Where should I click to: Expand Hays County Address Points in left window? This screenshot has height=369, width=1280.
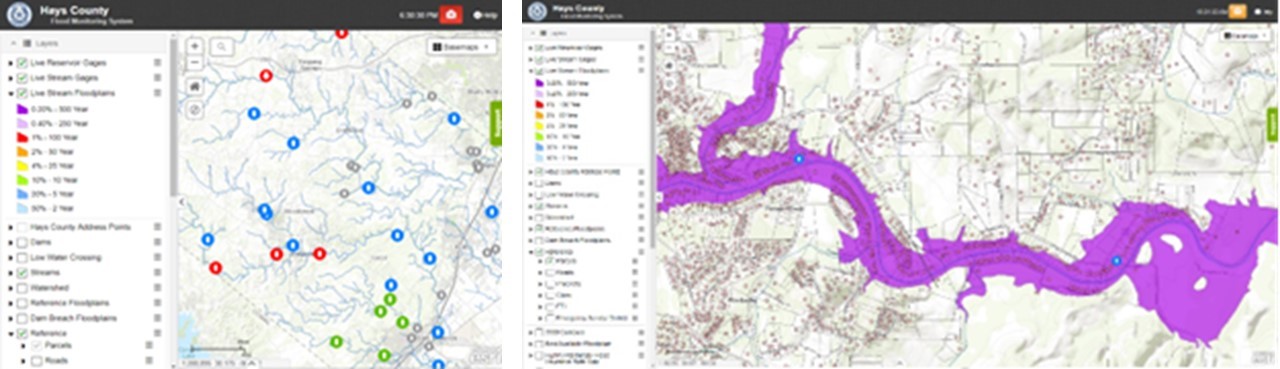coord(11,227)
